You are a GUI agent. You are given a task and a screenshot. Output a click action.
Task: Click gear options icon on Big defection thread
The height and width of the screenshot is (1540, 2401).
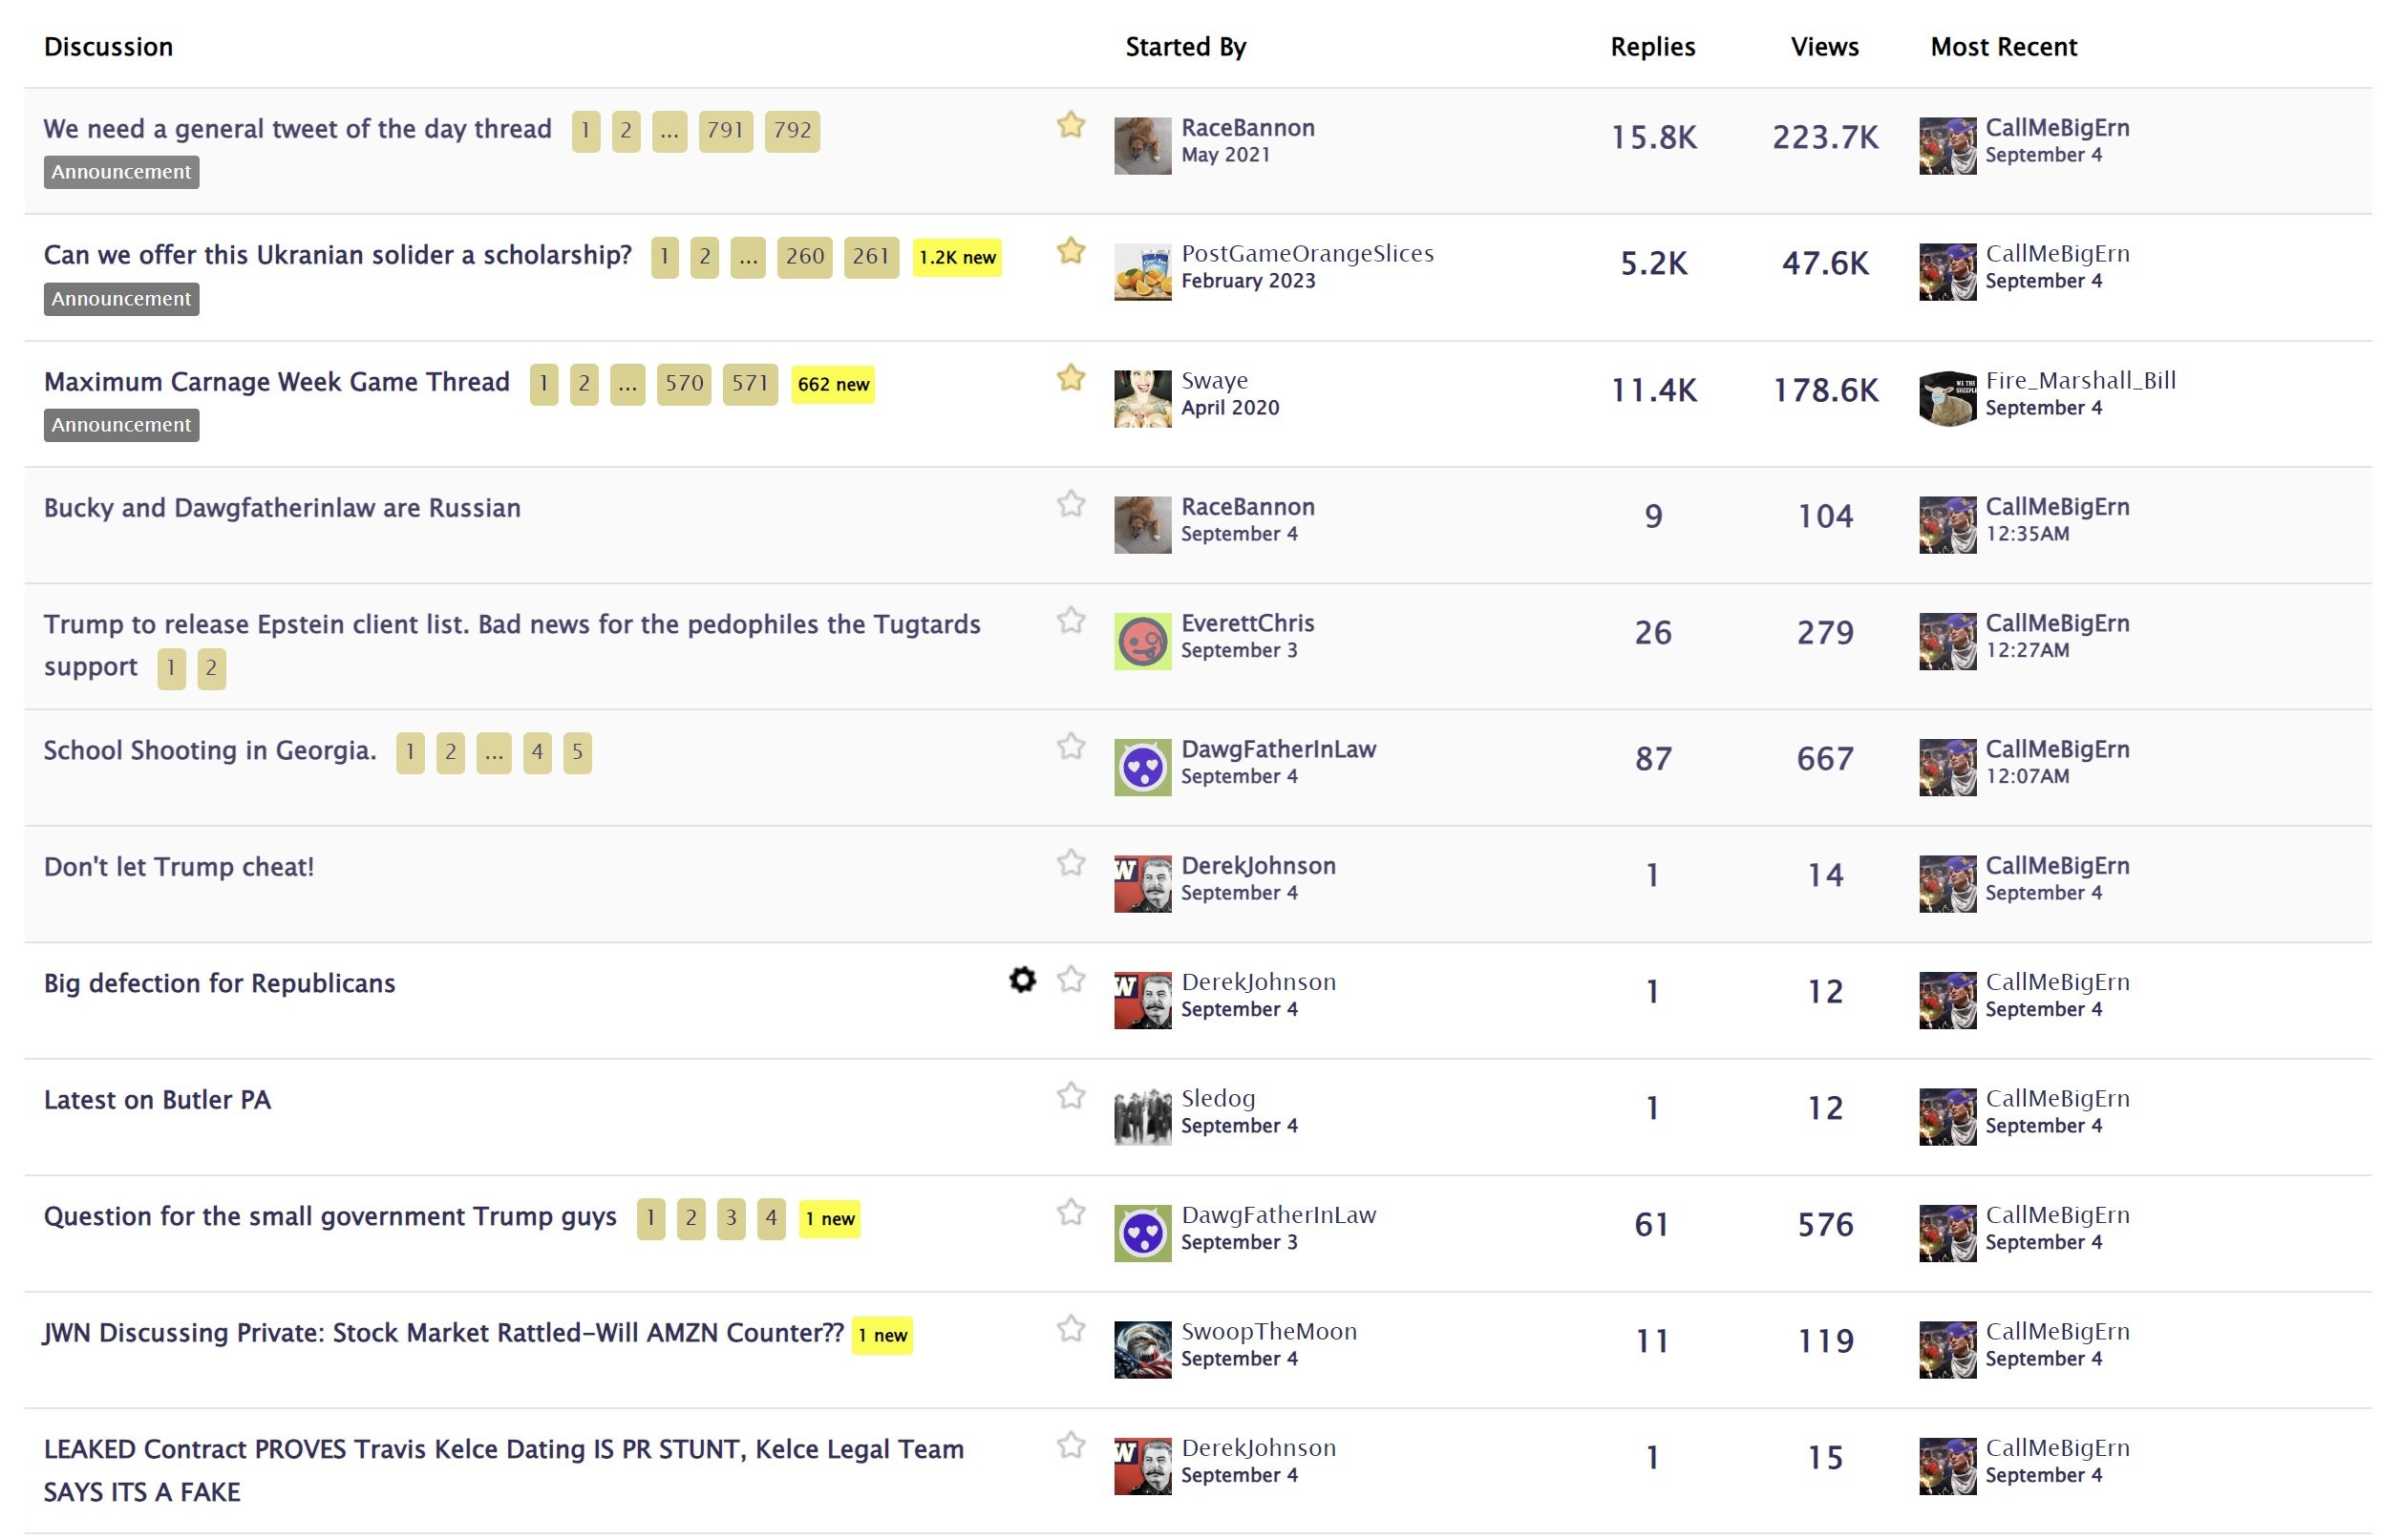point(1022,980)
